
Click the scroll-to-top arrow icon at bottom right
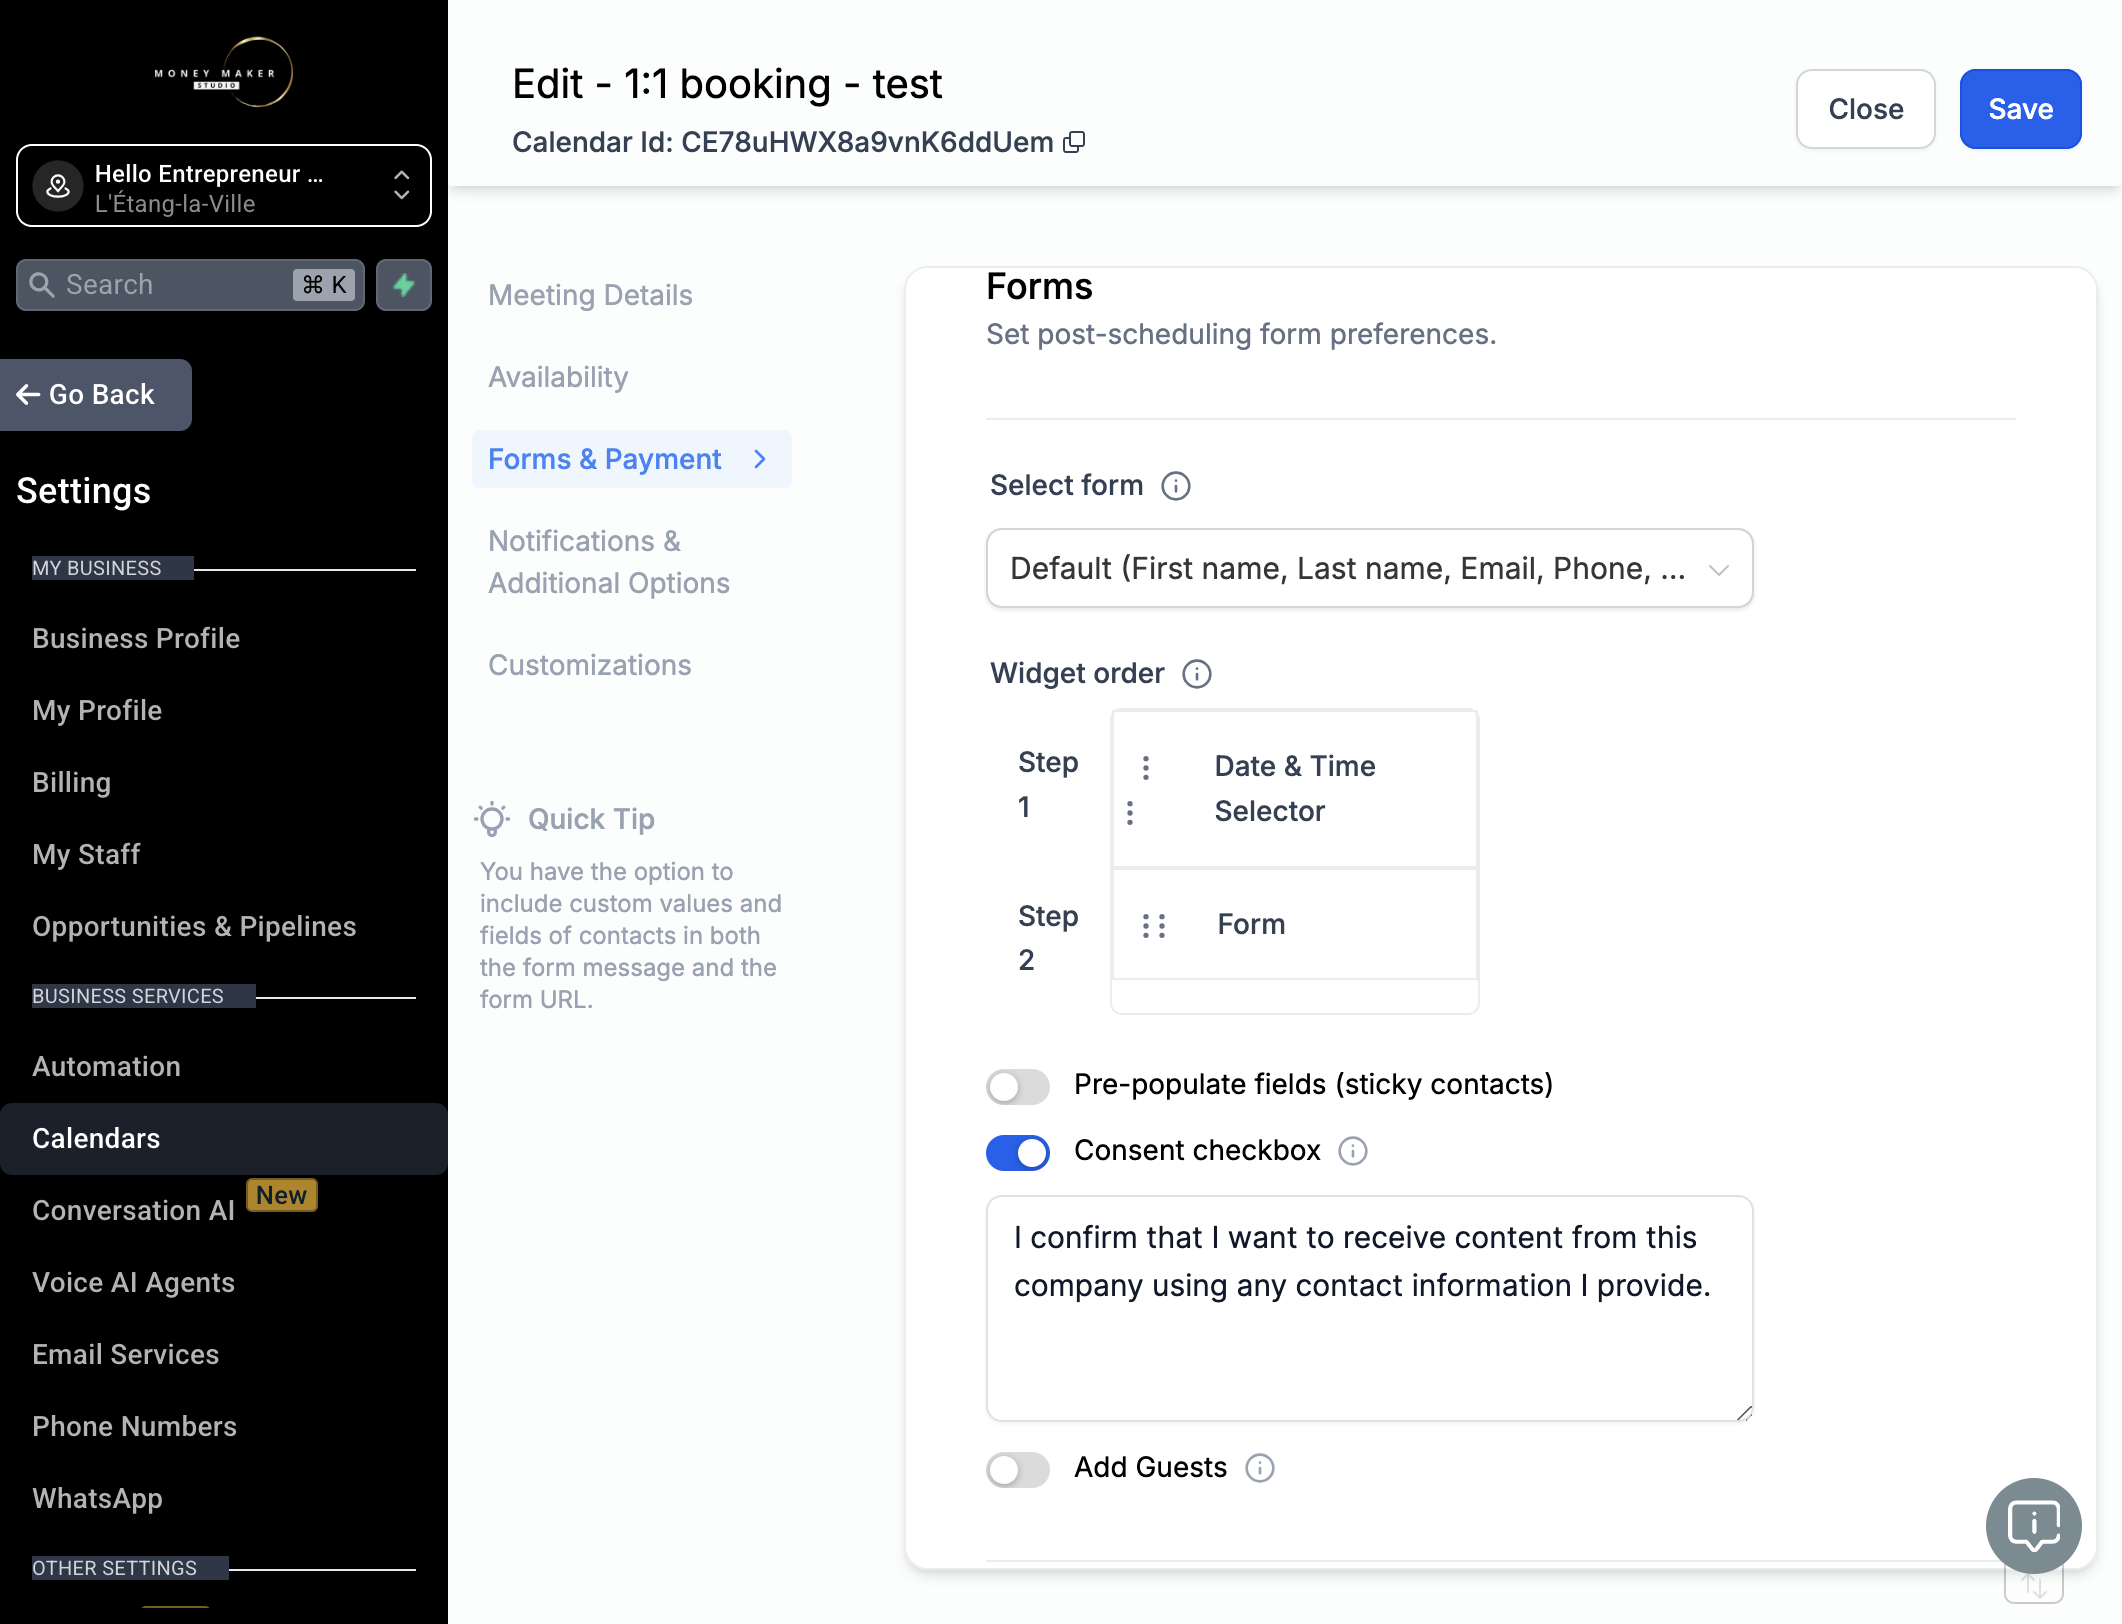[x=2033, y=1586]
